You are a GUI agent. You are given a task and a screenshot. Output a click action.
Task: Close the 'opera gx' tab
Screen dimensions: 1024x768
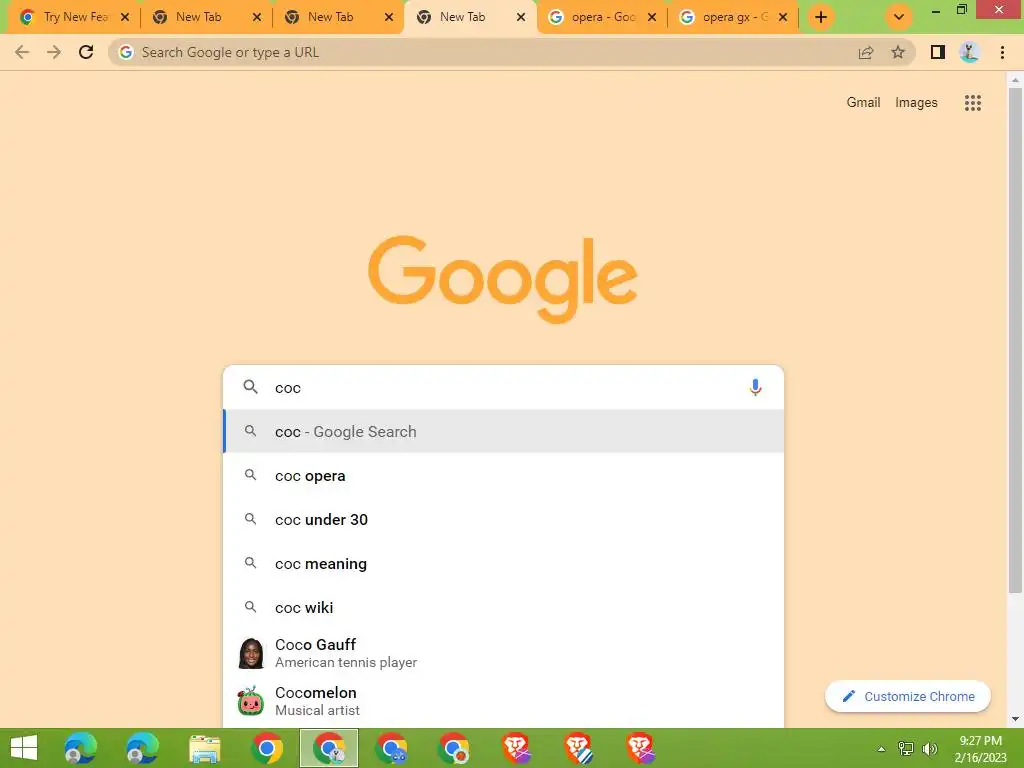783,17
